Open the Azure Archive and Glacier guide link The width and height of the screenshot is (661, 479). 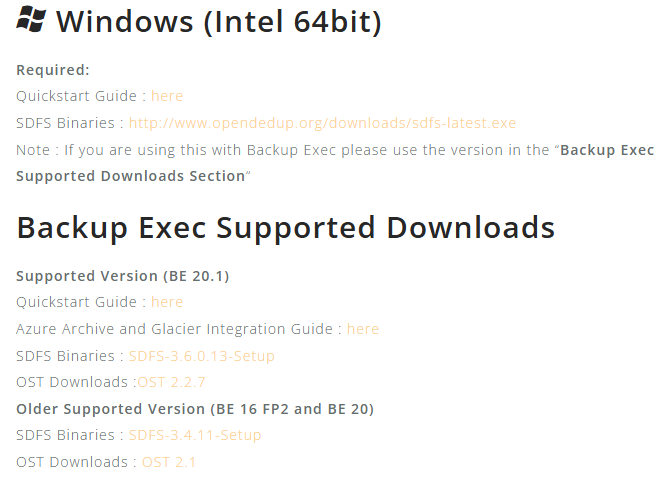coord(363,329)
